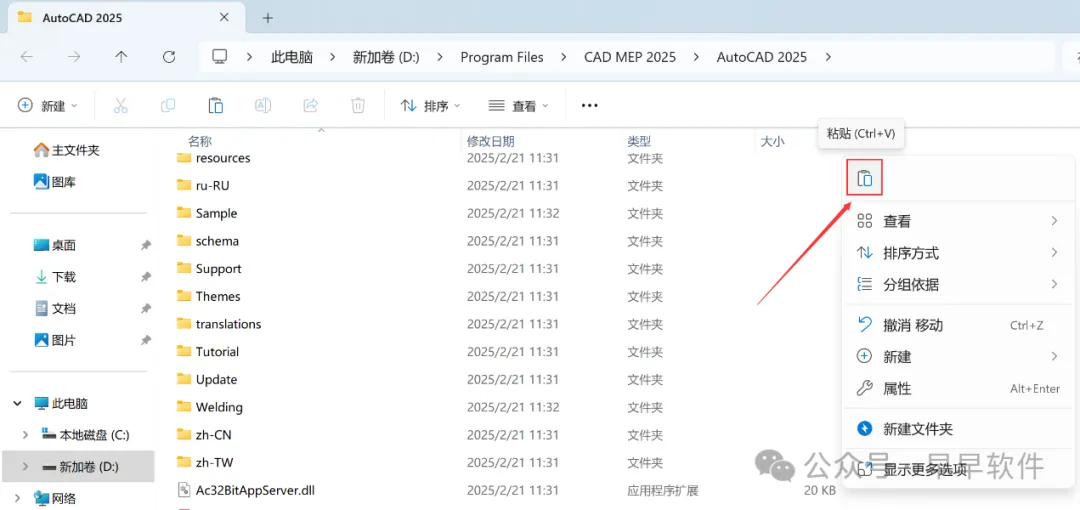1080x510 pixels.
Task: Sort by the 类型 column header
Action: [639, 141]
